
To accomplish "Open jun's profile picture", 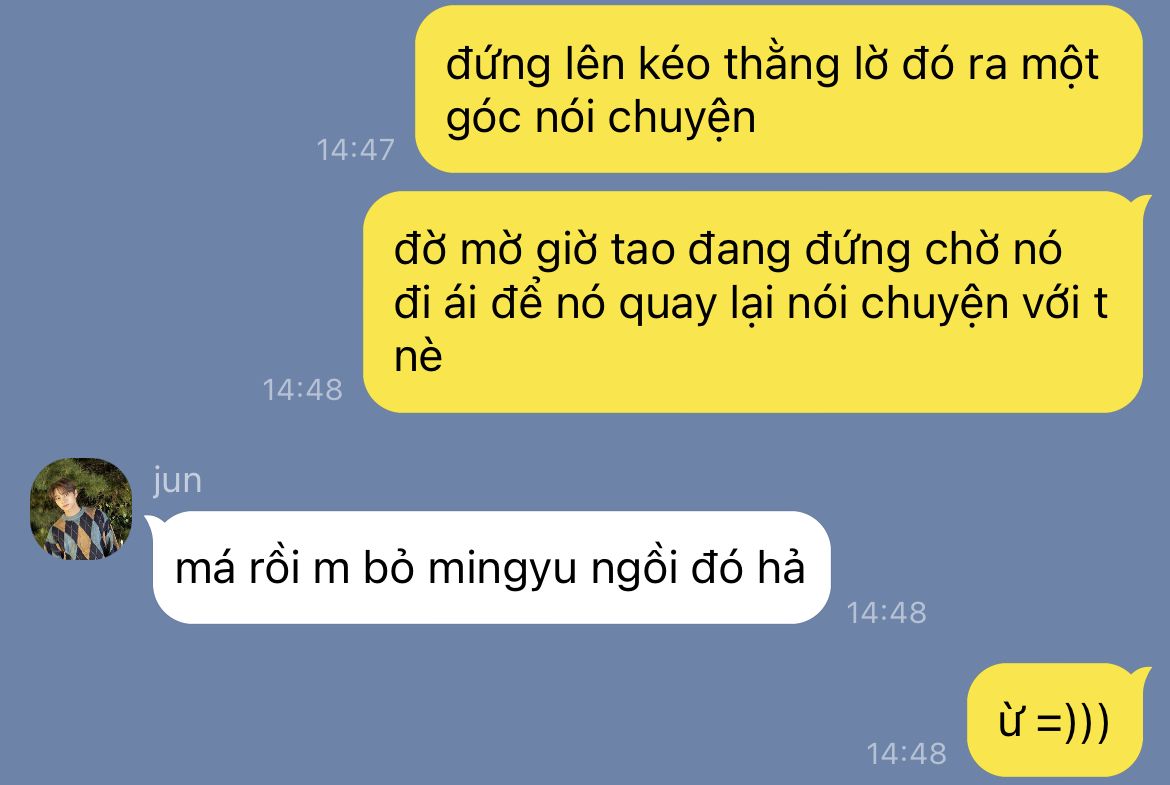I will (x=81, y=509).
